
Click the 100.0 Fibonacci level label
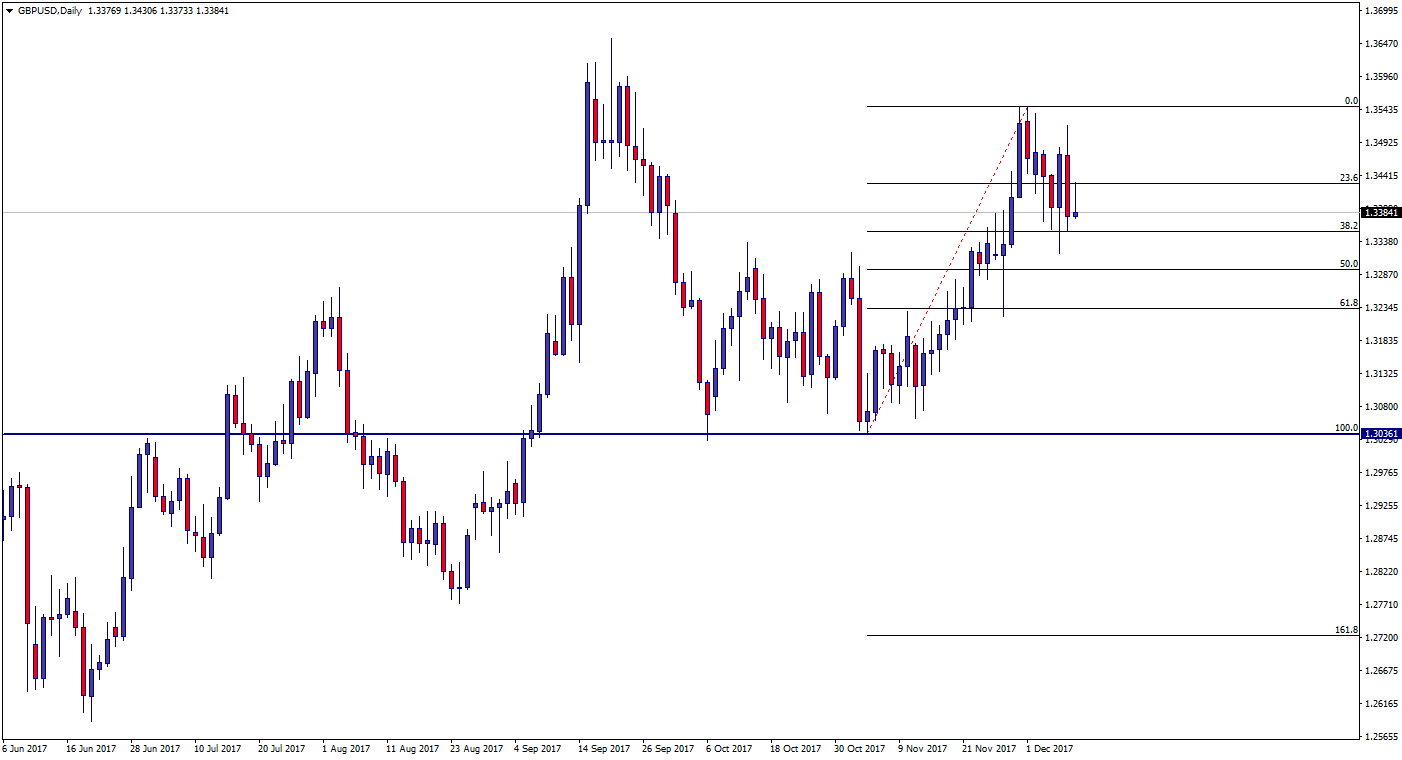click(x=1346, y=428)
